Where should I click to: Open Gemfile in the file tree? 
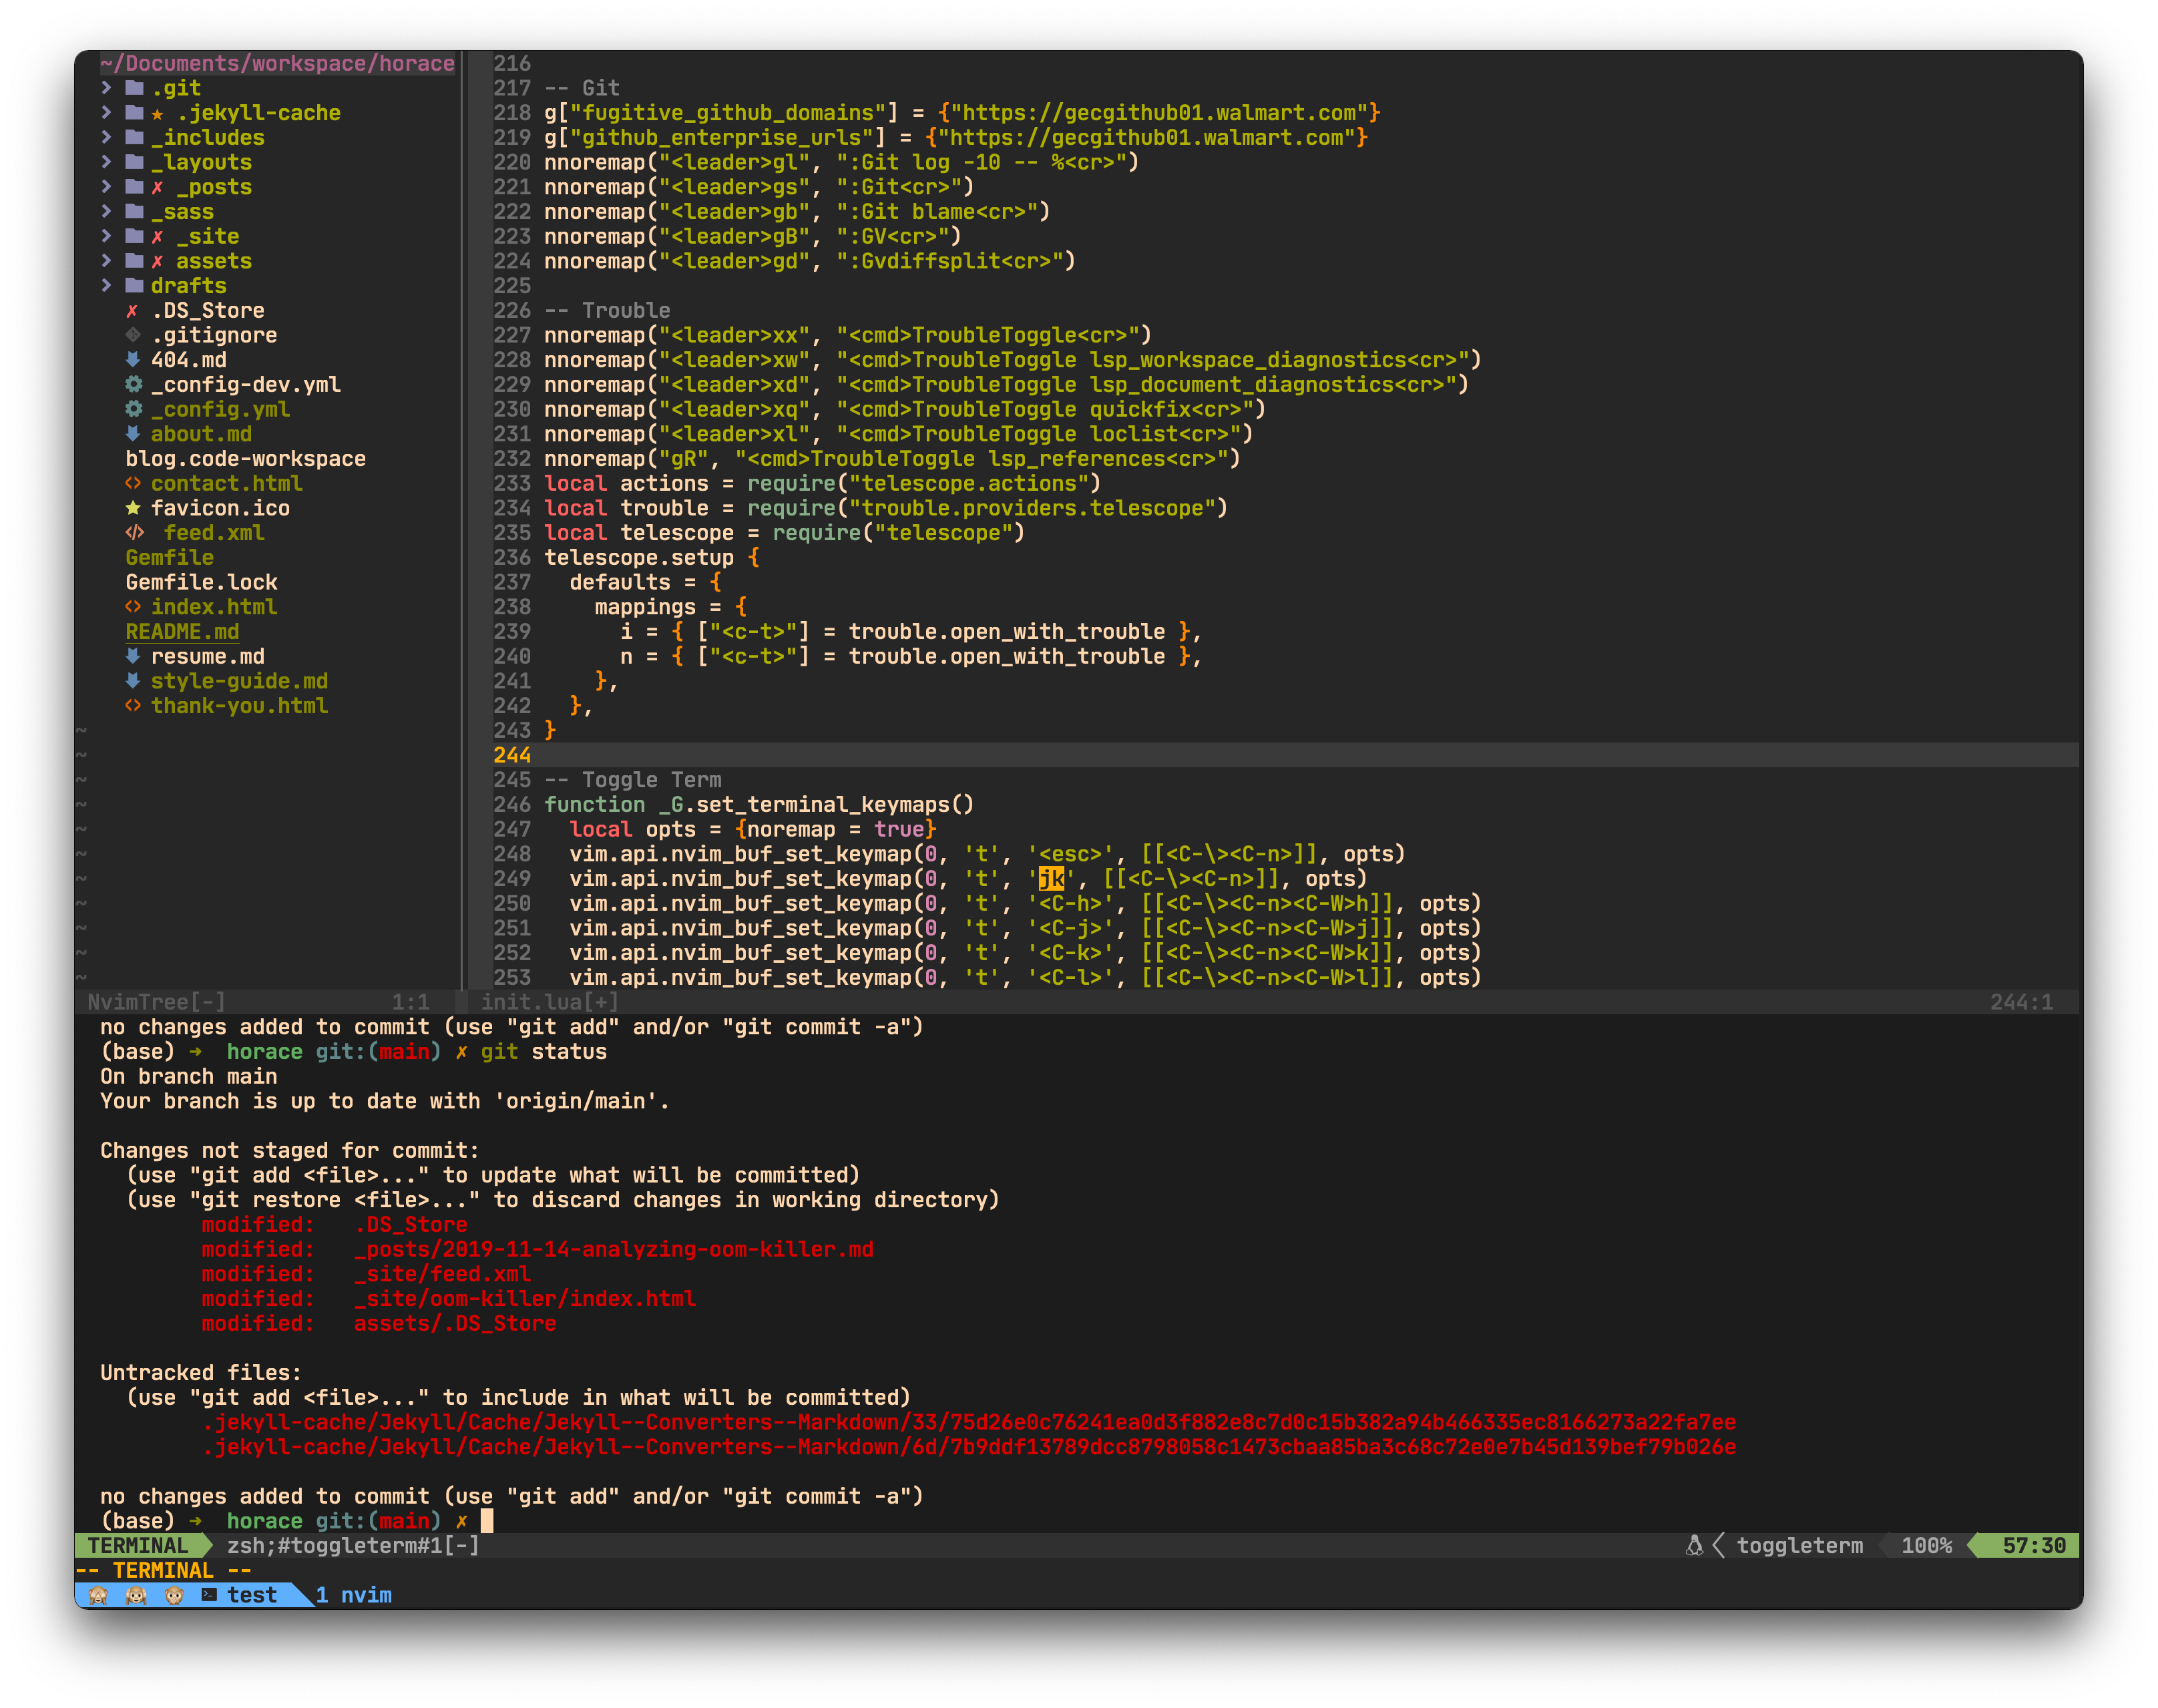tap(170, 557)
